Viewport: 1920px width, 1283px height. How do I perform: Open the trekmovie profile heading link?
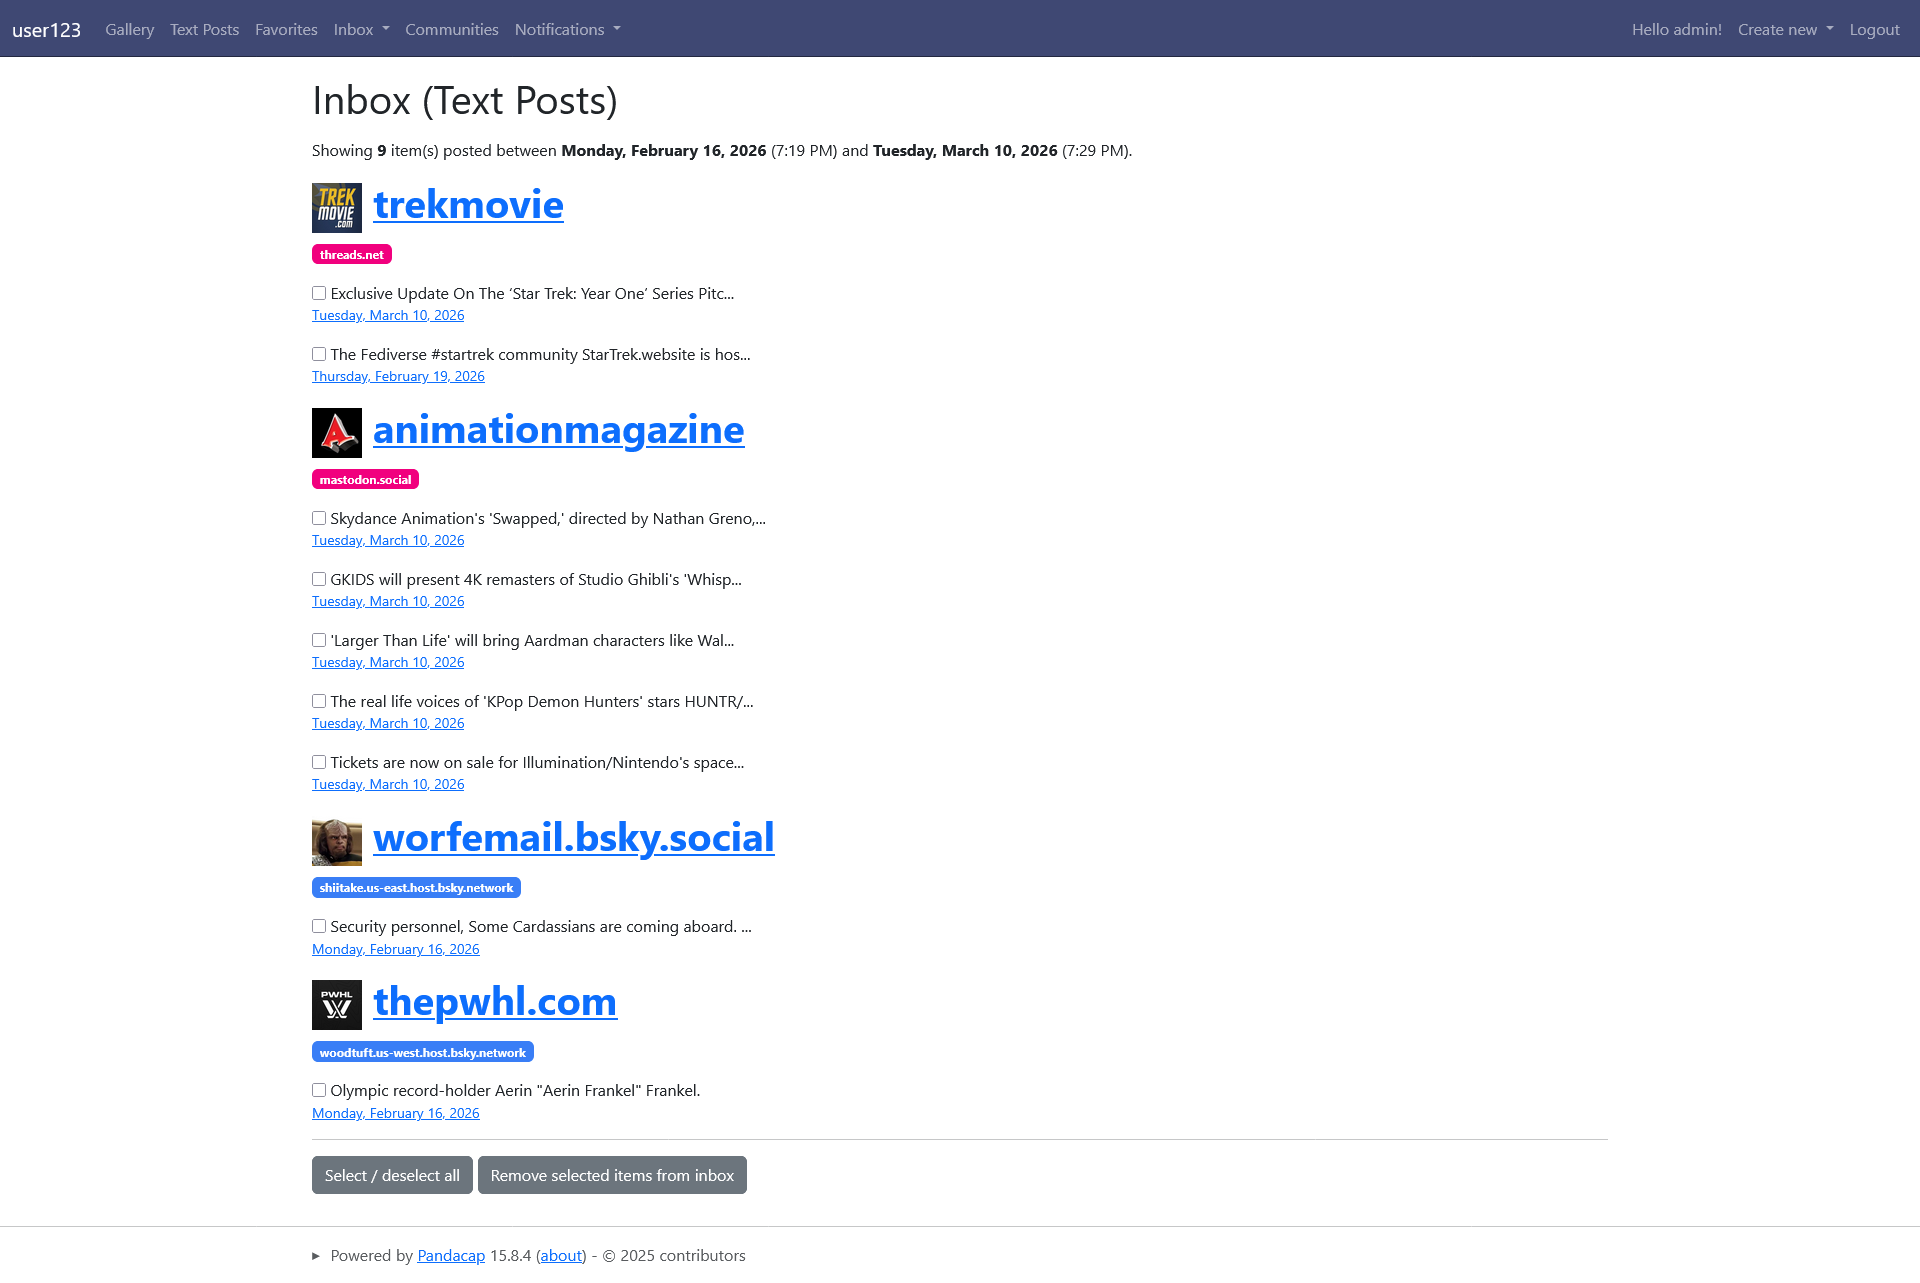tap(468, 205)
